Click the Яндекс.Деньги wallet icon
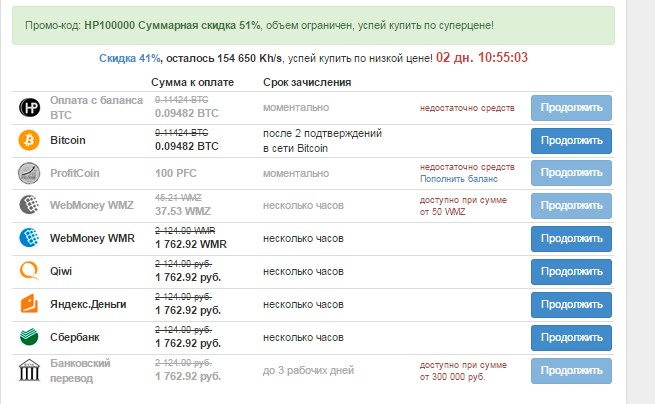The height and width of the screenshot is (404, 655). click(x=29, y=304)
